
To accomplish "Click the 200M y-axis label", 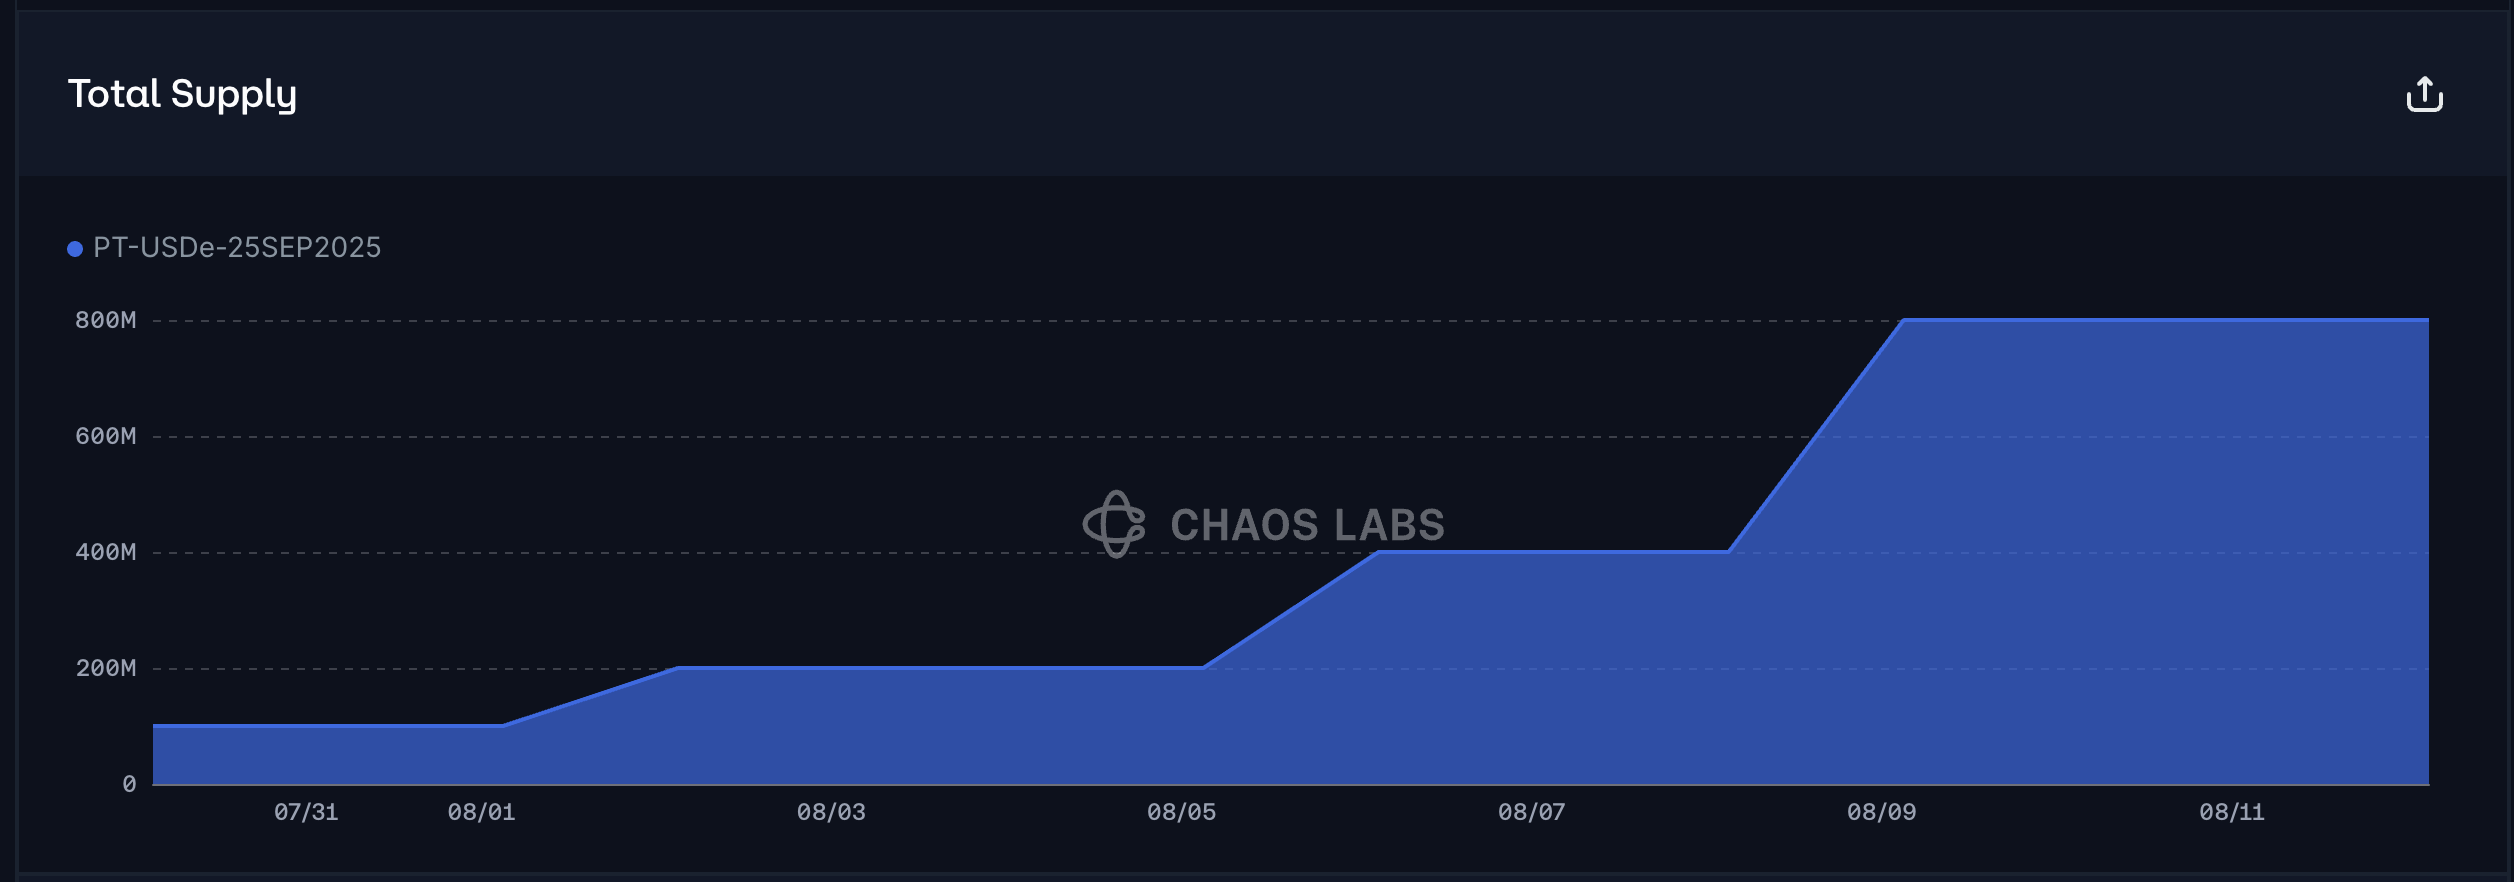I will (x=105, y=668).
